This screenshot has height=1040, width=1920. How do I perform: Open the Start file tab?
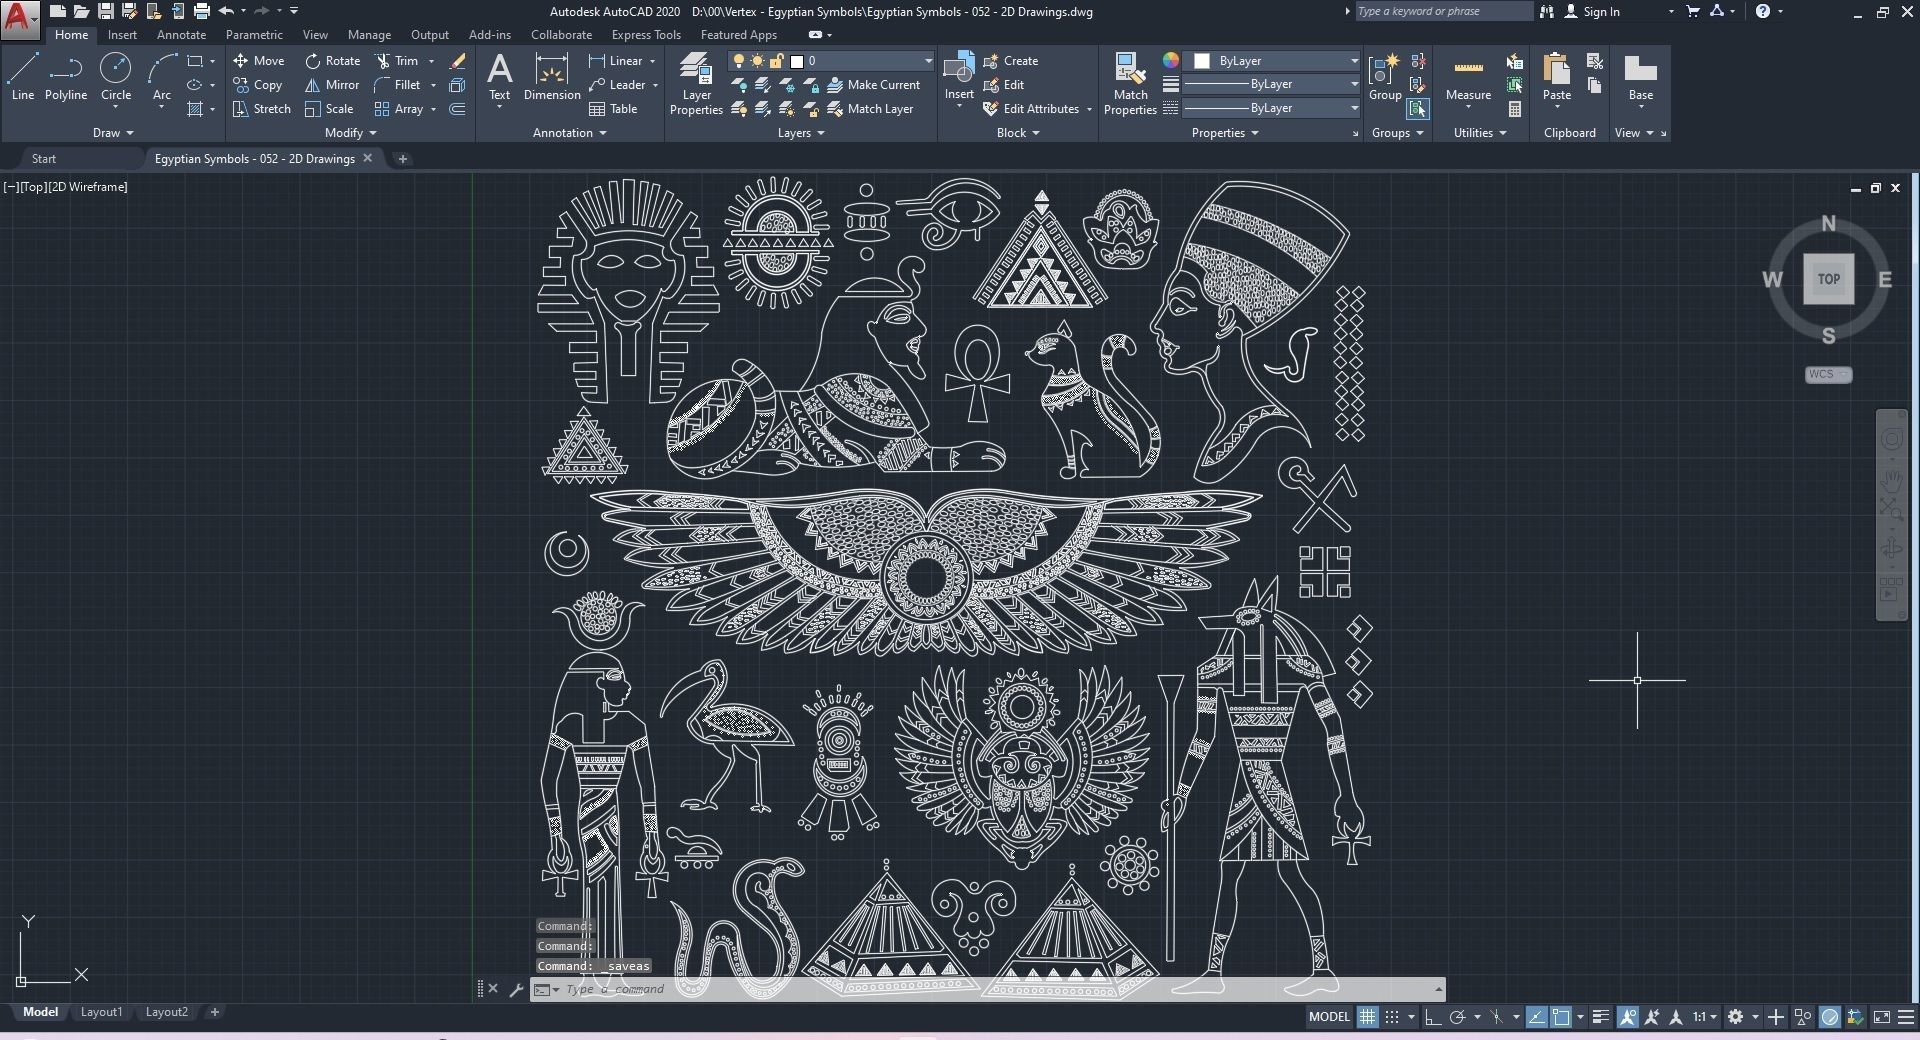[44, 159]
